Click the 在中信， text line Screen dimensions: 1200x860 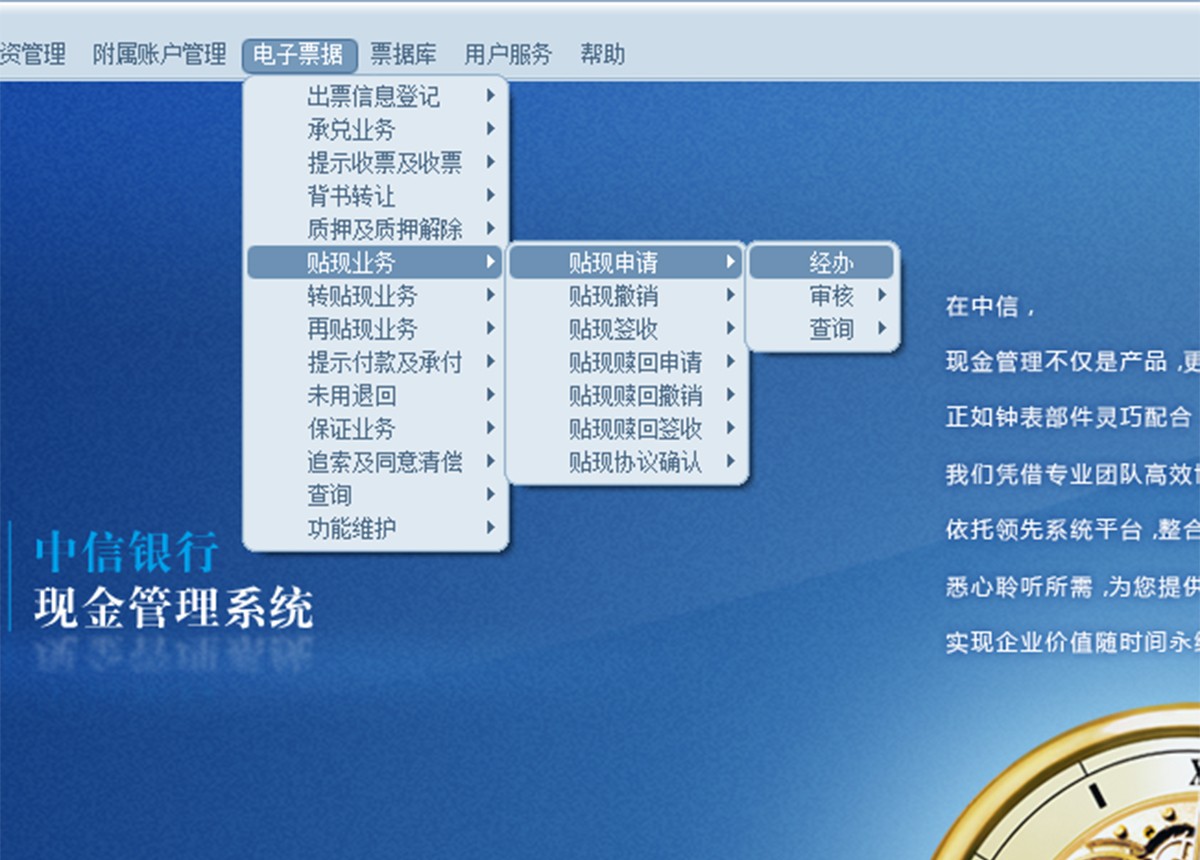[x=990, y=306]
